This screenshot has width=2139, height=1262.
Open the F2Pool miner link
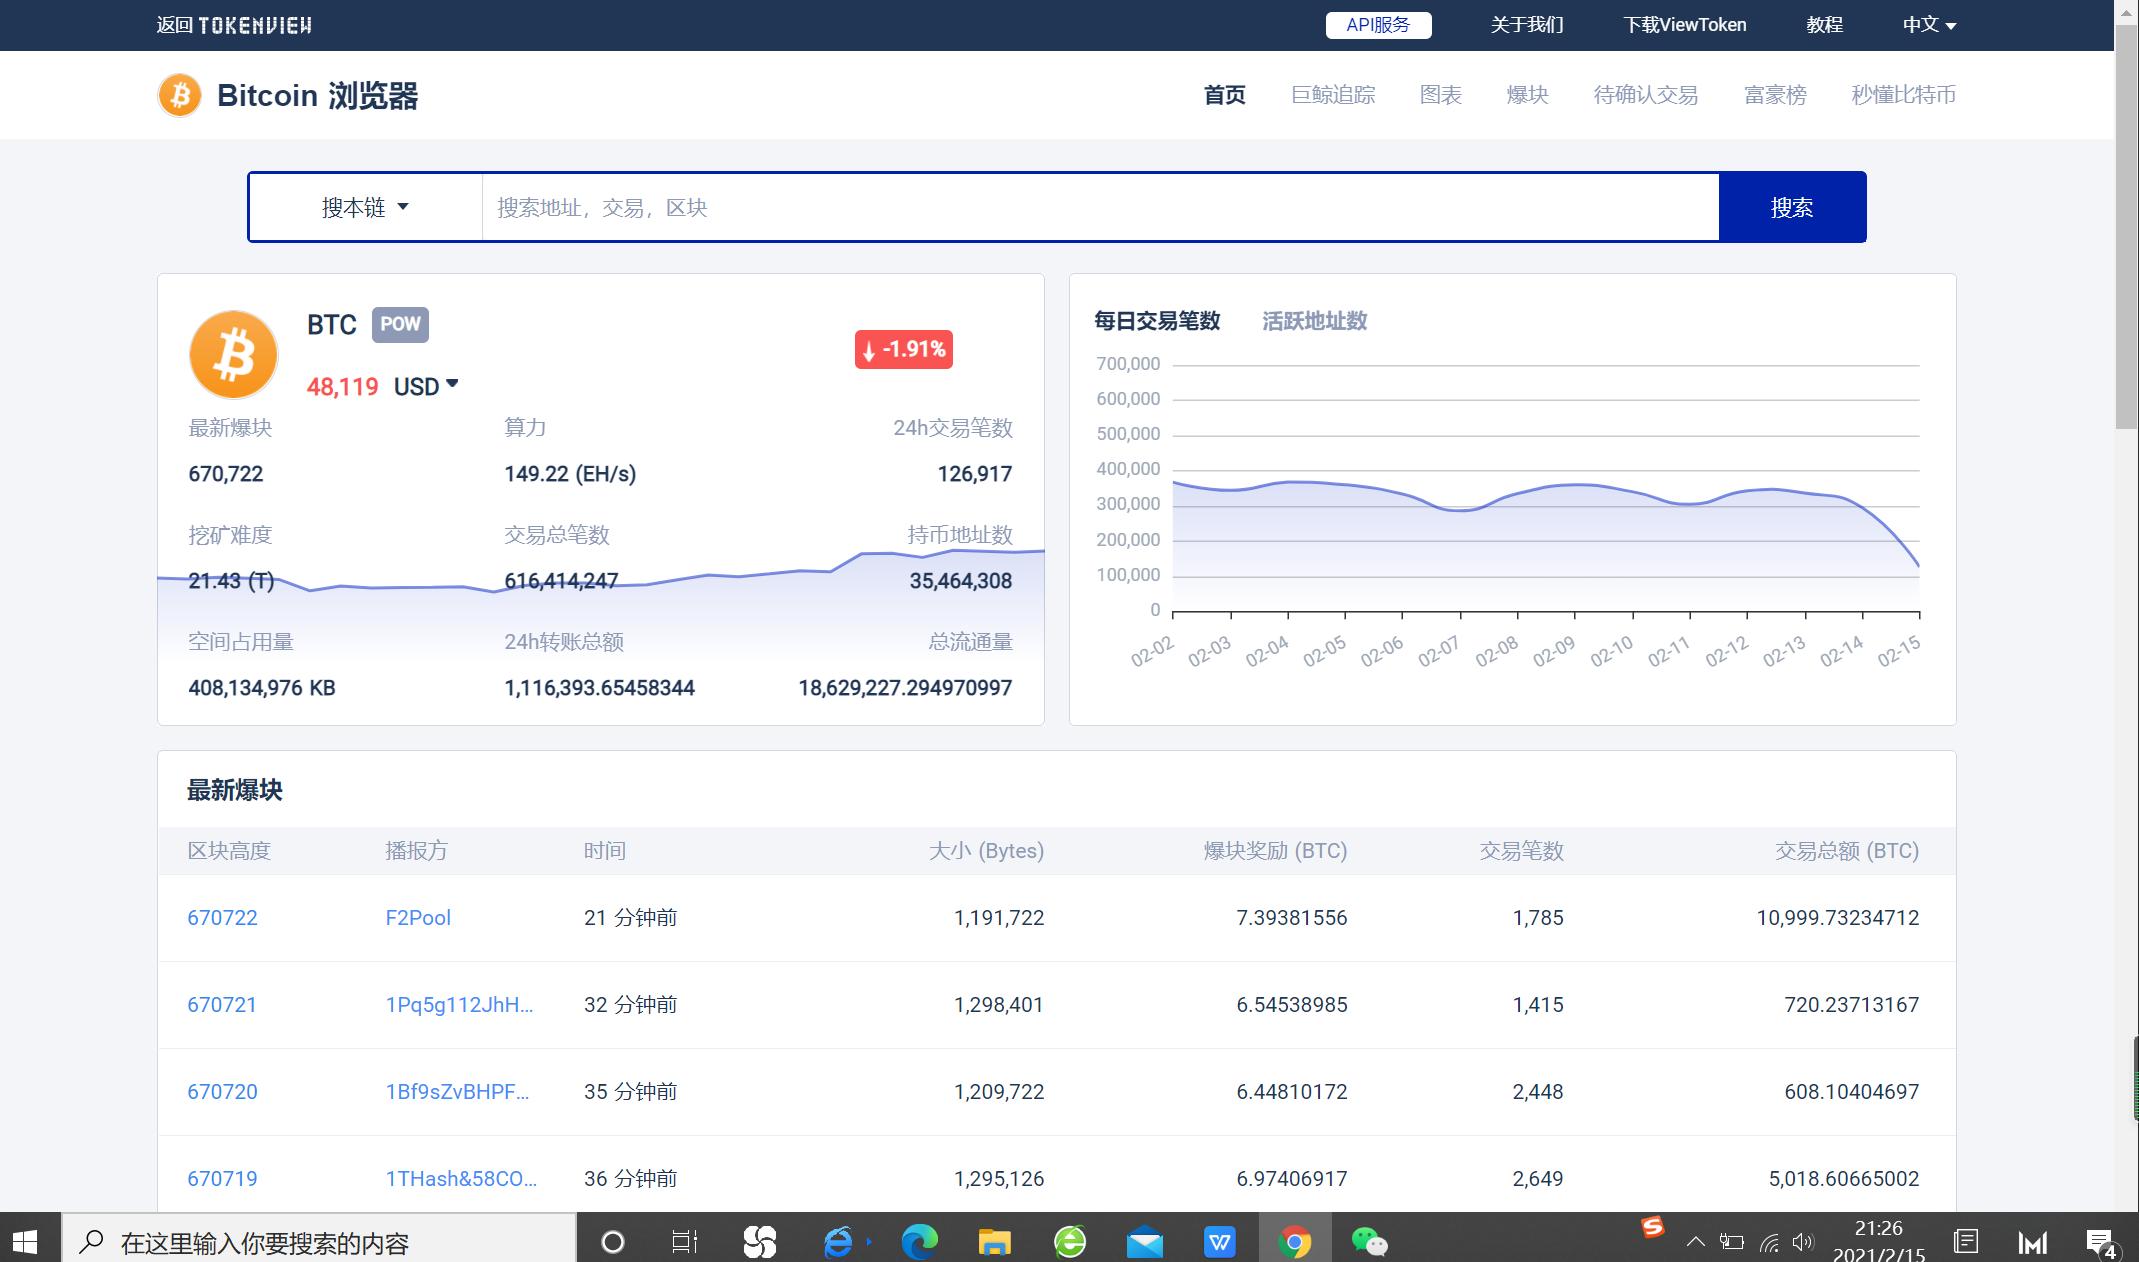(418, 918)
